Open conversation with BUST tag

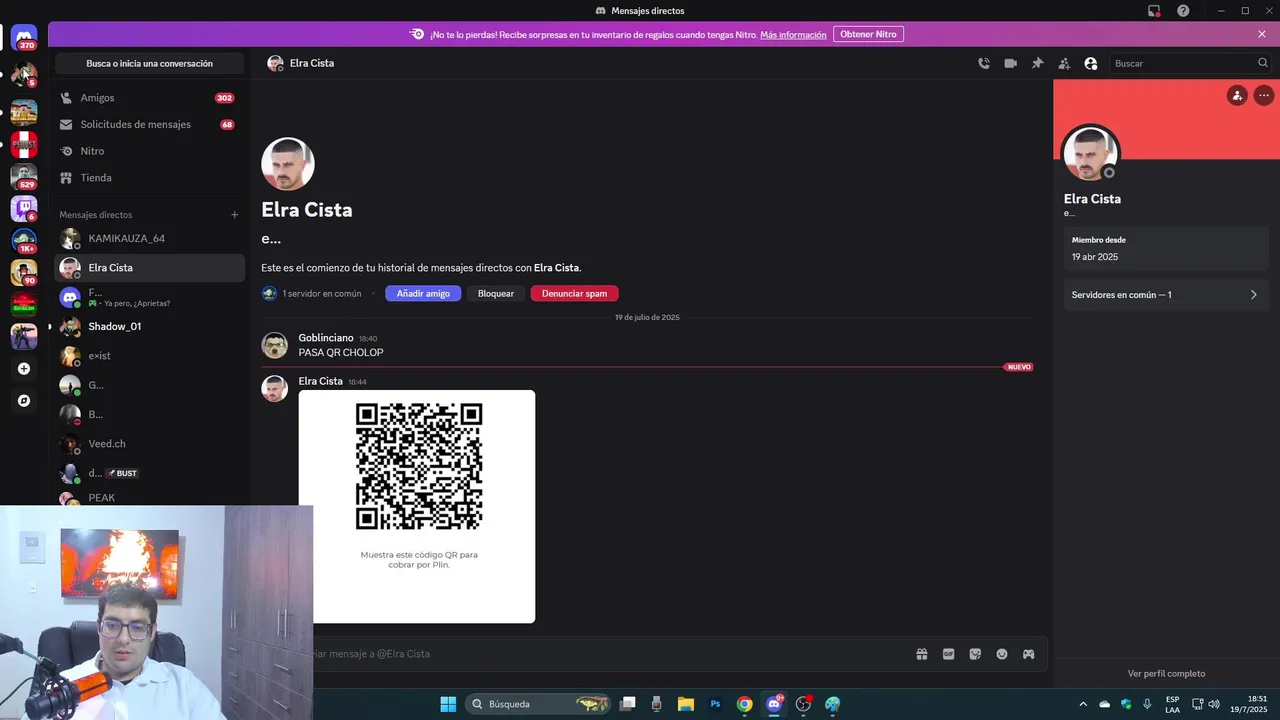point(149,473)
